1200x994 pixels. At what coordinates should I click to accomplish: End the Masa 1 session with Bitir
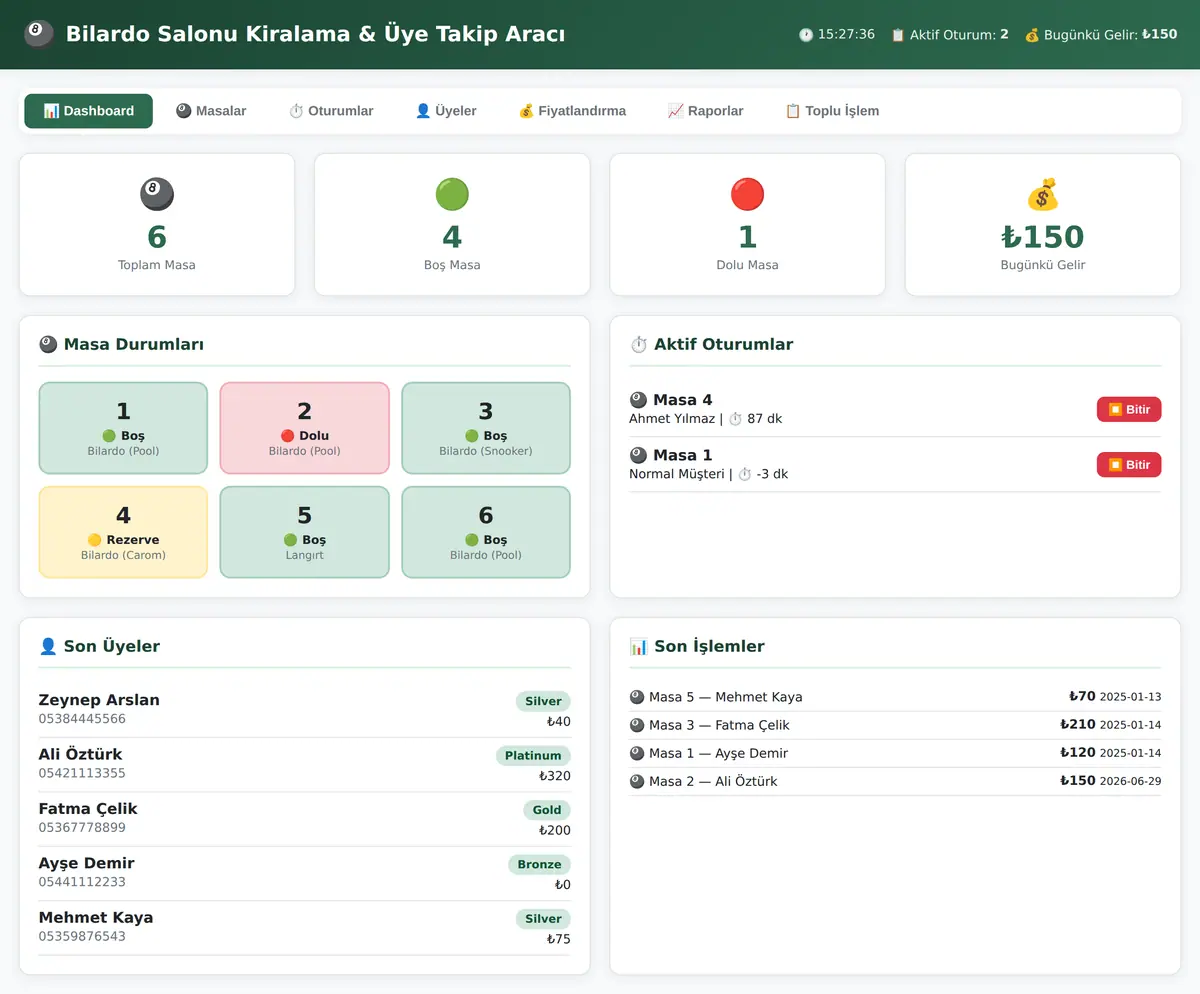(x=1129, y=465)
